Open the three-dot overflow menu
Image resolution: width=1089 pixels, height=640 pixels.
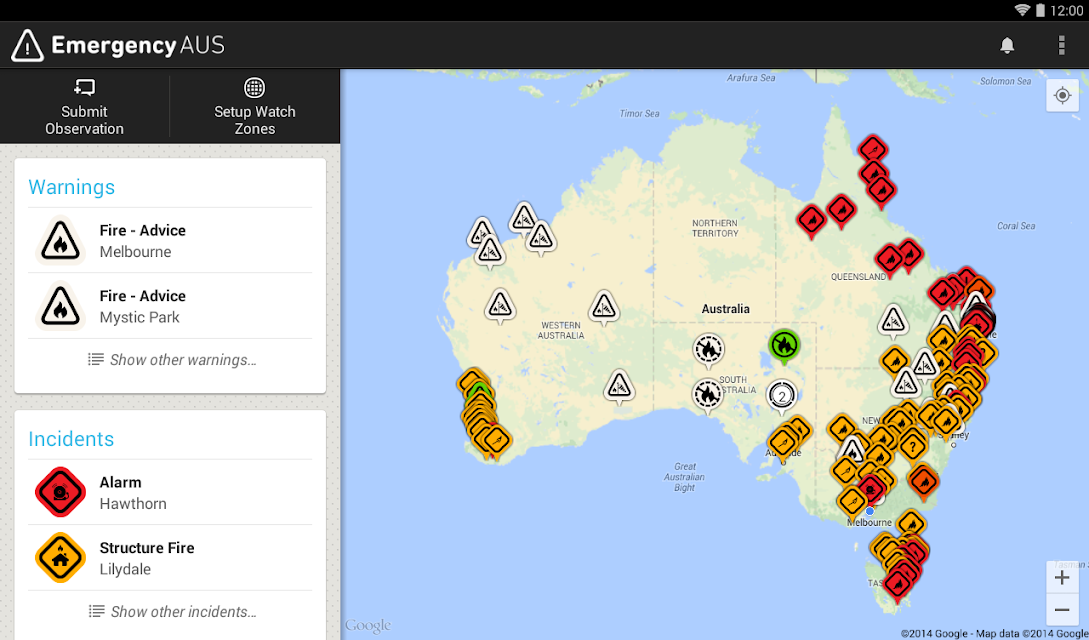point(1061,45)
